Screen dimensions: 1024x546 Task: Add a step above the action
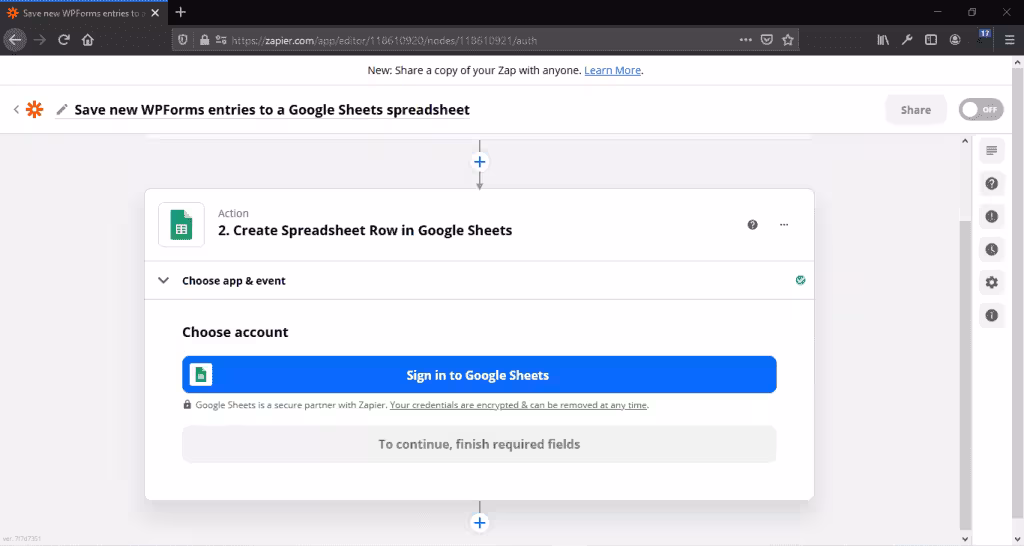click(x=479, y=162)
